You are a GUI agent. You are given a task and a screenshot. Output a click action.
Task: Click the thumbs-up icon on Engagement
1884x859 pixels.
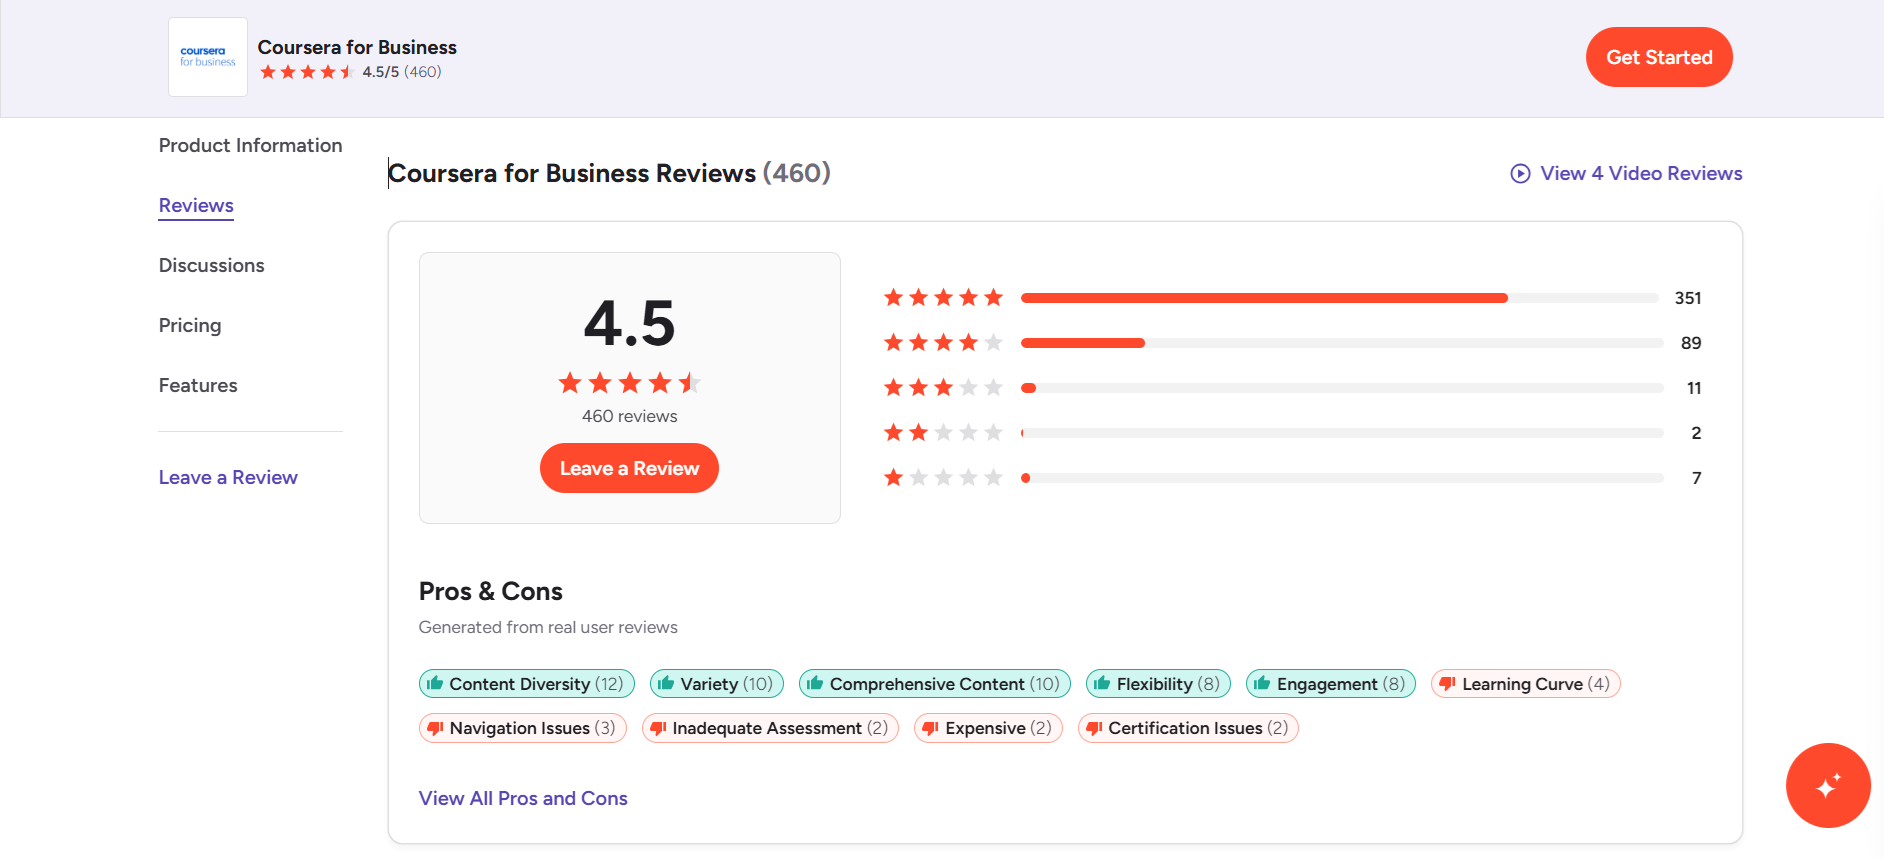tap(1262, 684)
